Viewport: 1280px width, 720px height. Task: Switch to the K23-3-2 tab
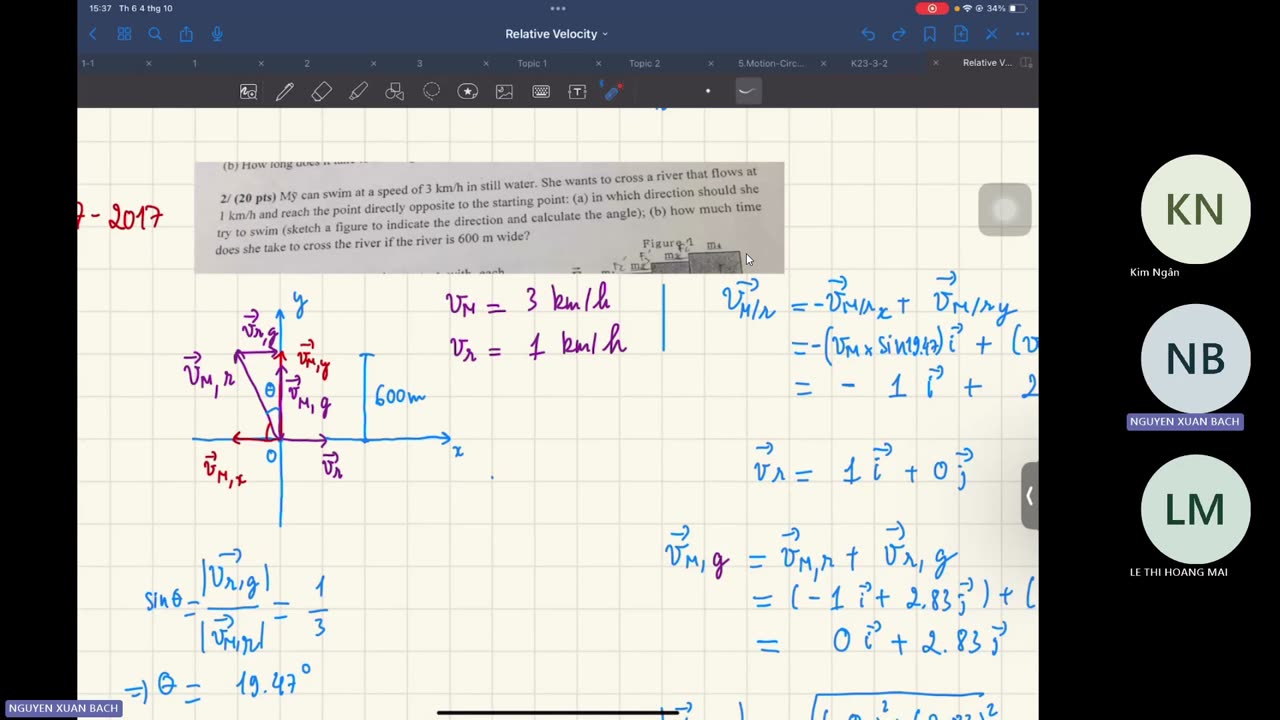pos(869,63)
